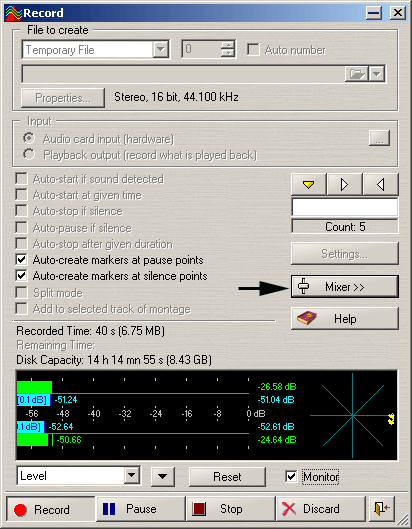This screenshot has width=412, height=529.
Task: Discard the current recording
Action: tap(321, 509)
